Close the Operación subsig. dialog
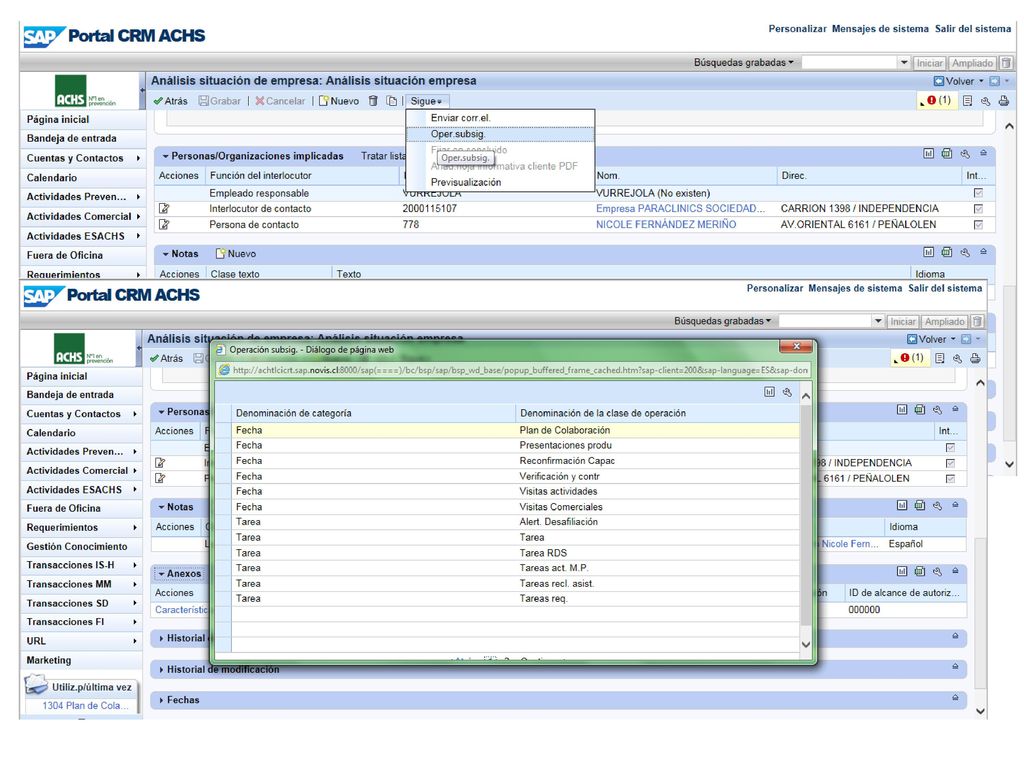 796,347
